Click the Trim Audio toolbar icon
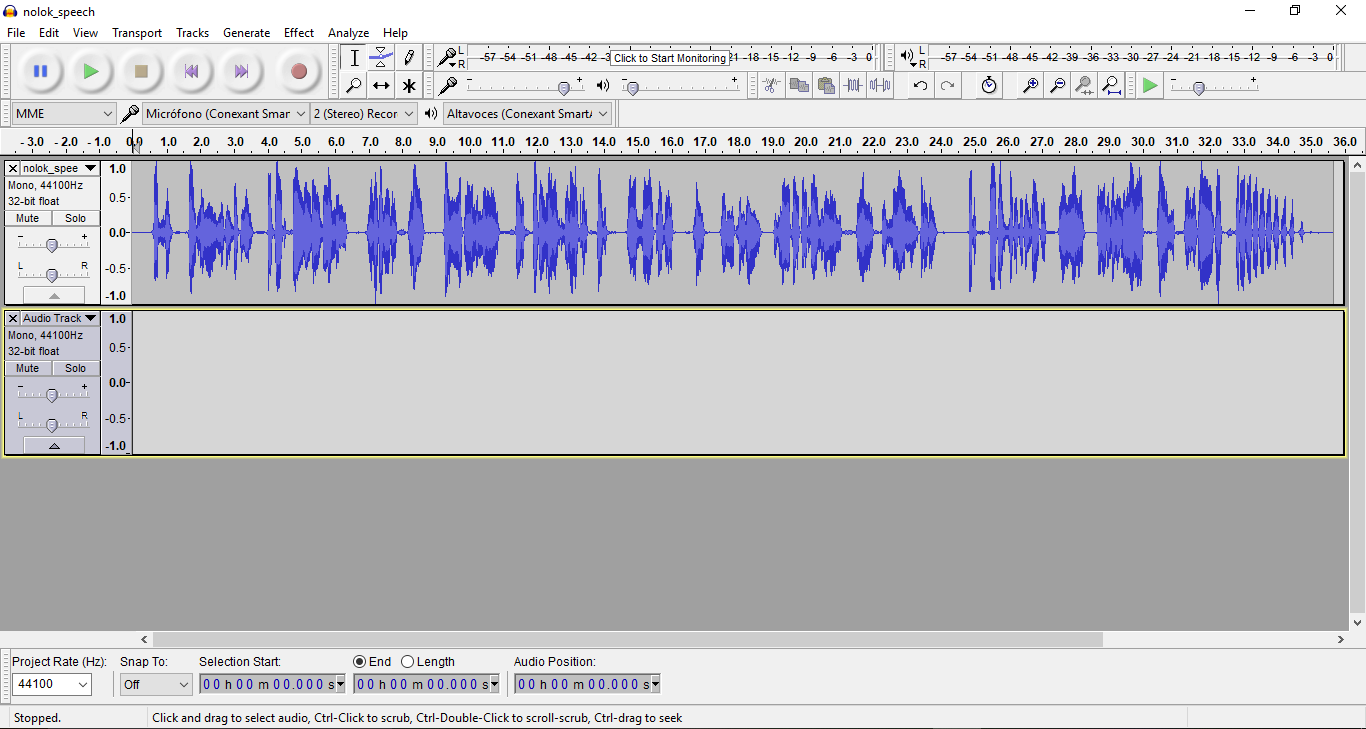This screenshot has width=1366, height=729. [x=853, y=85]
